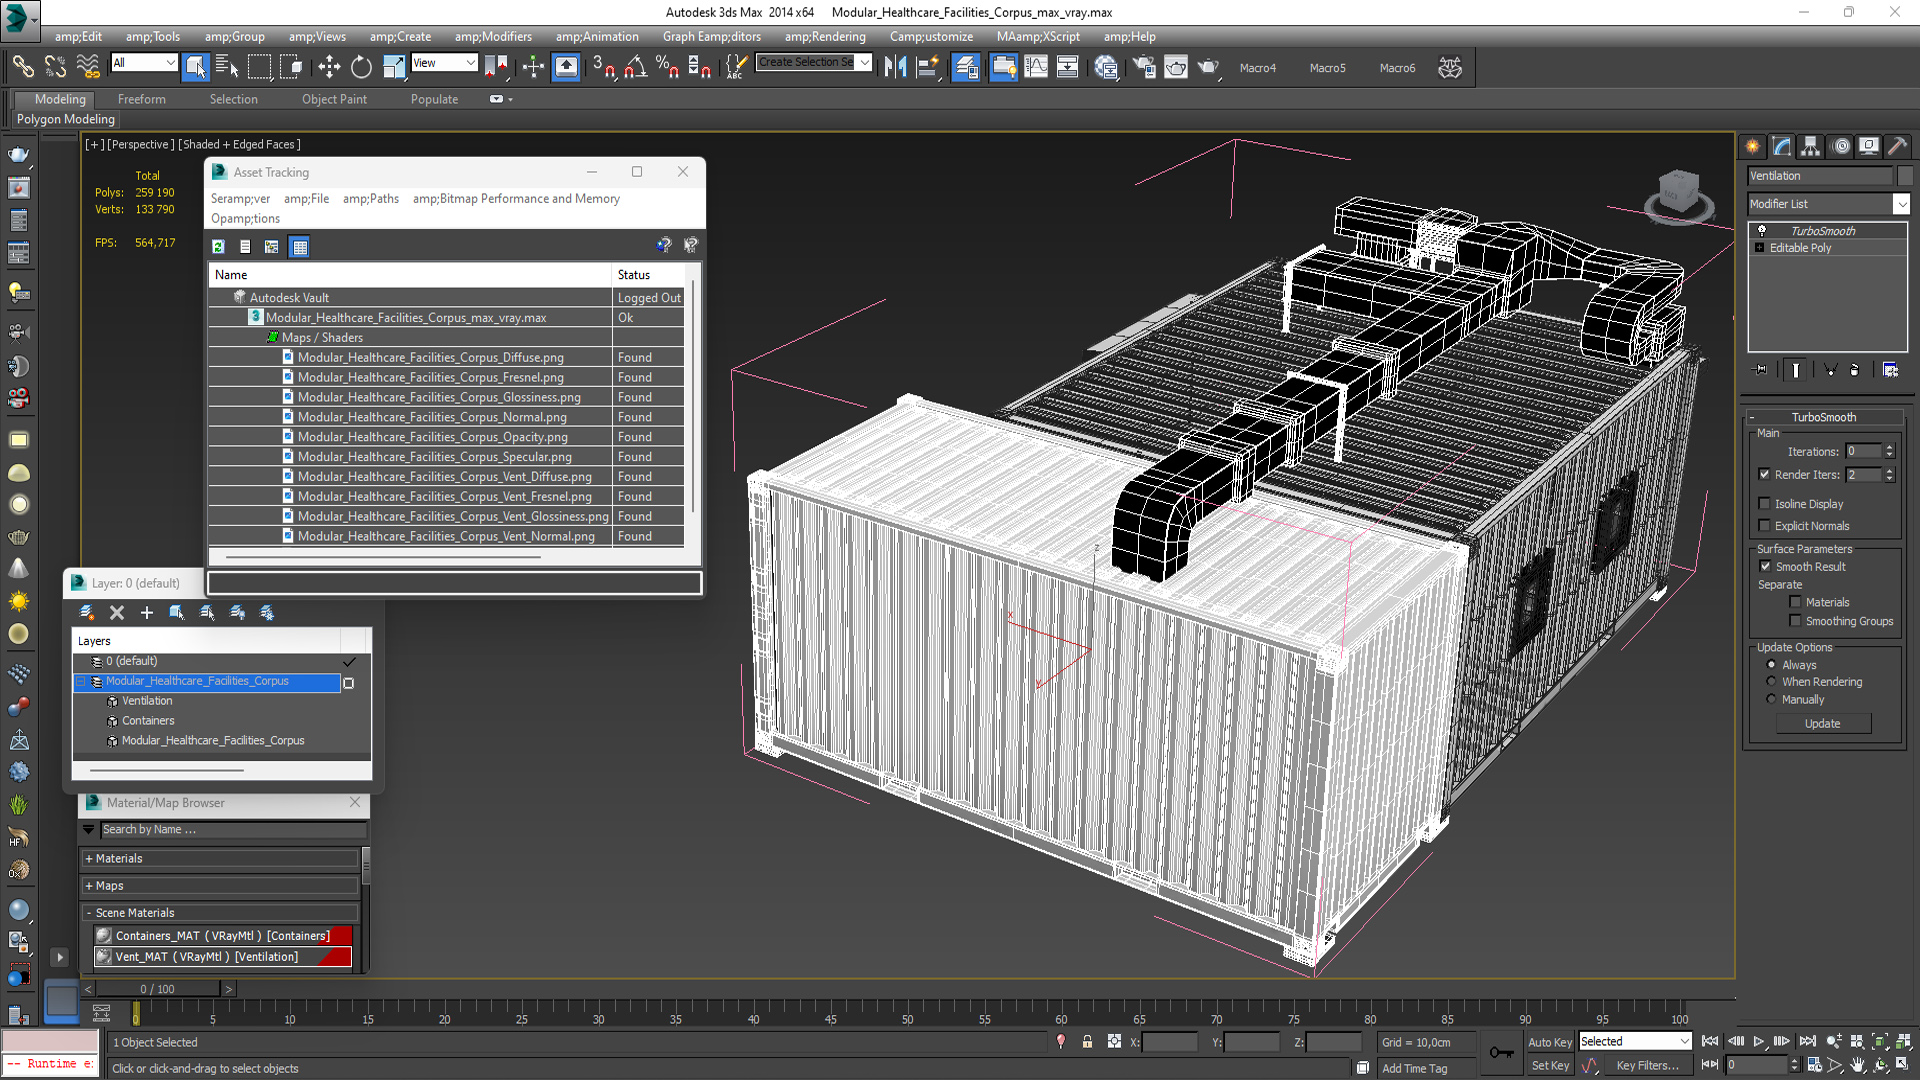
Task: Click the viewport ViewCube
Action: coord(1678,192)
